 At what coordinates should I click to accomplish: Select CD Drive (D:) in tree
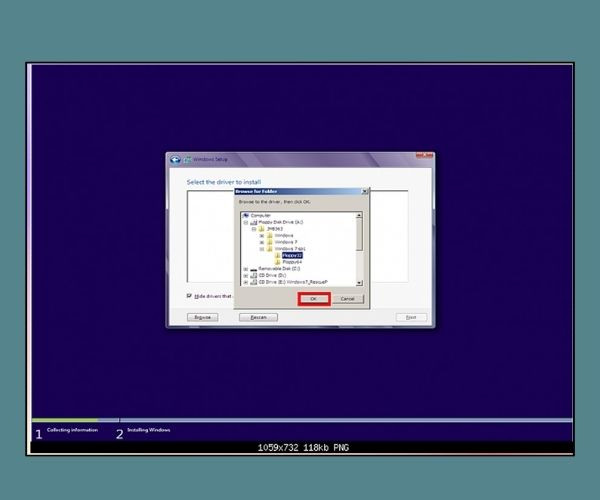(x=272, y=275)
